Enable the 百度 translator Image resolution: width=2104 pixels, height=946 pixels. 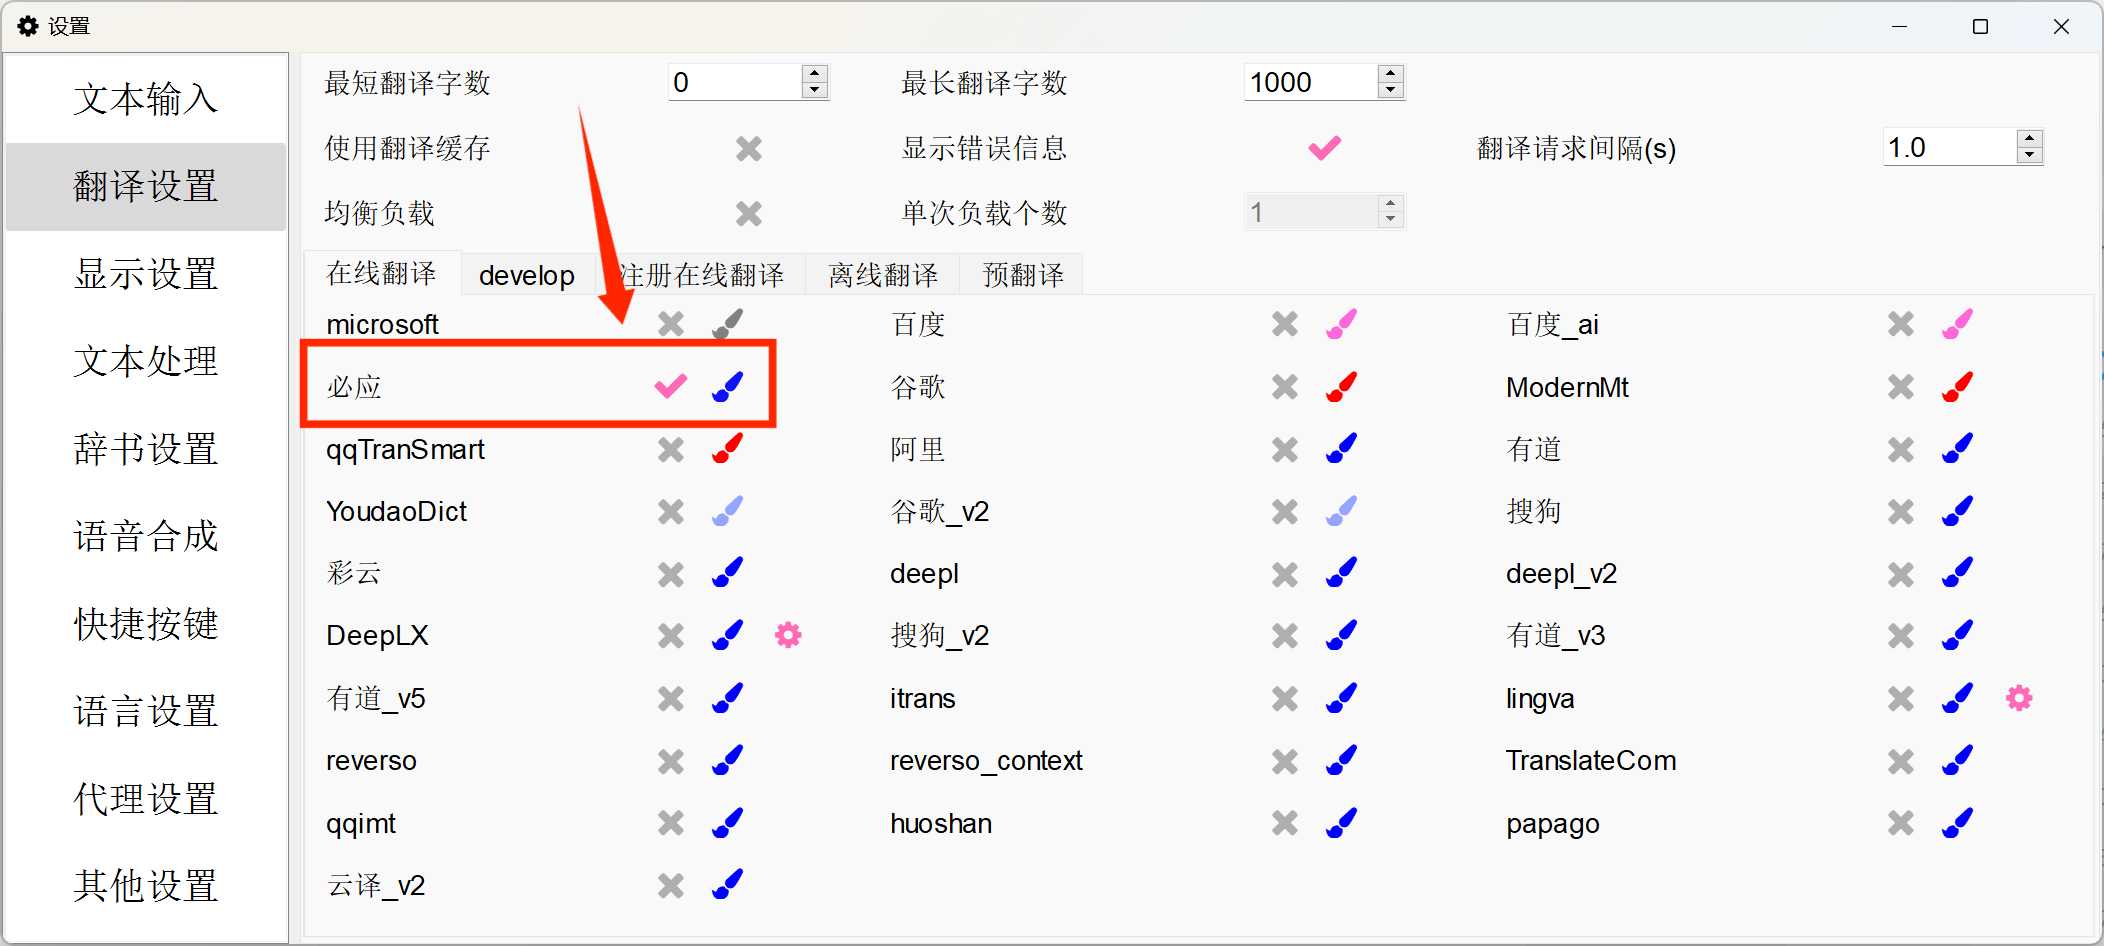pos(1285,324)
